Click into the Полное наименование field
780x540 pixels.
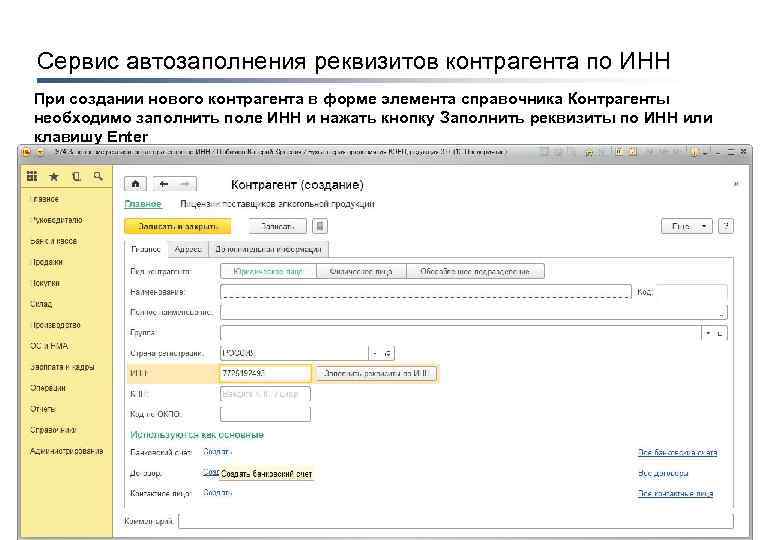pos(474,312)
